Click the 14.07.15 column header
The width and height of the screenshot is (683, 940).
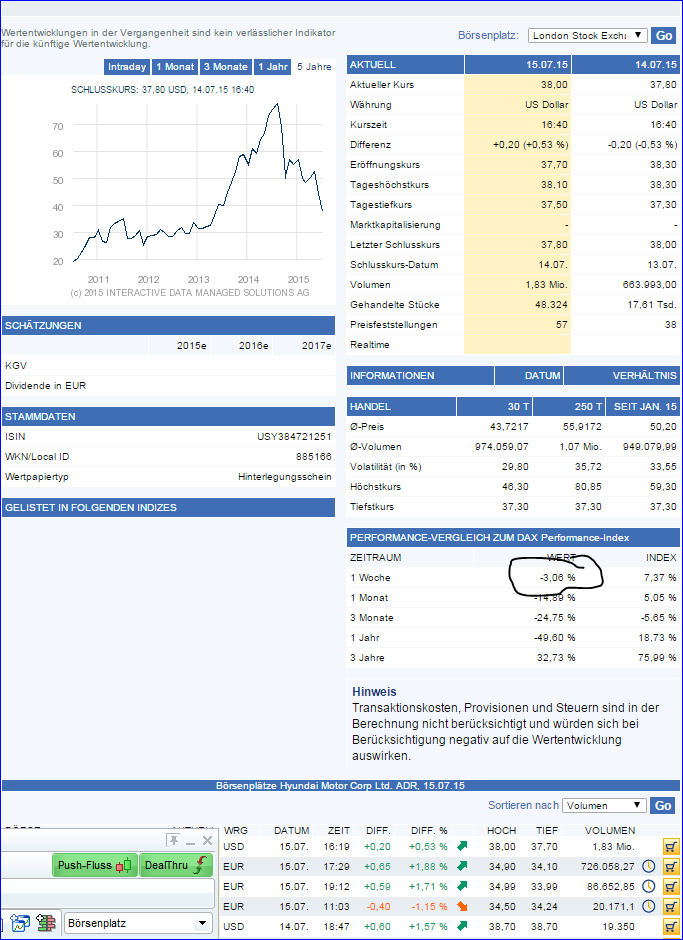tap(627, 65)
